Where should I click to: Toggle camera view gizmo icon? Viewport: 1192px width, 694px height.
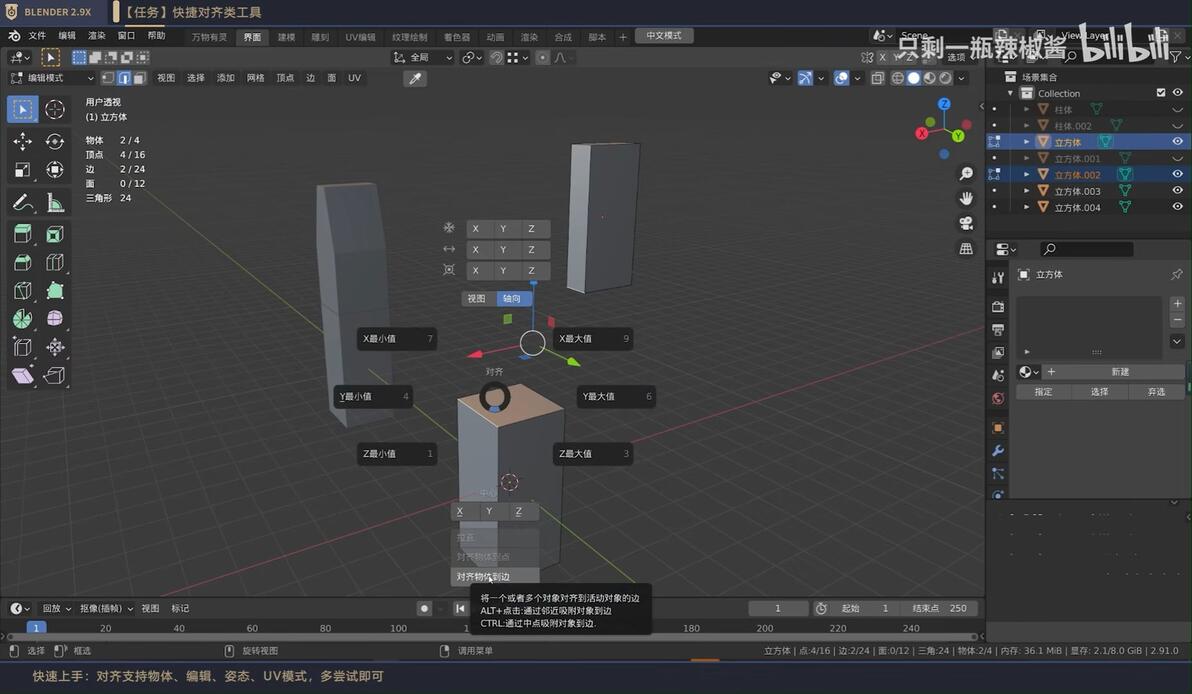966,223
